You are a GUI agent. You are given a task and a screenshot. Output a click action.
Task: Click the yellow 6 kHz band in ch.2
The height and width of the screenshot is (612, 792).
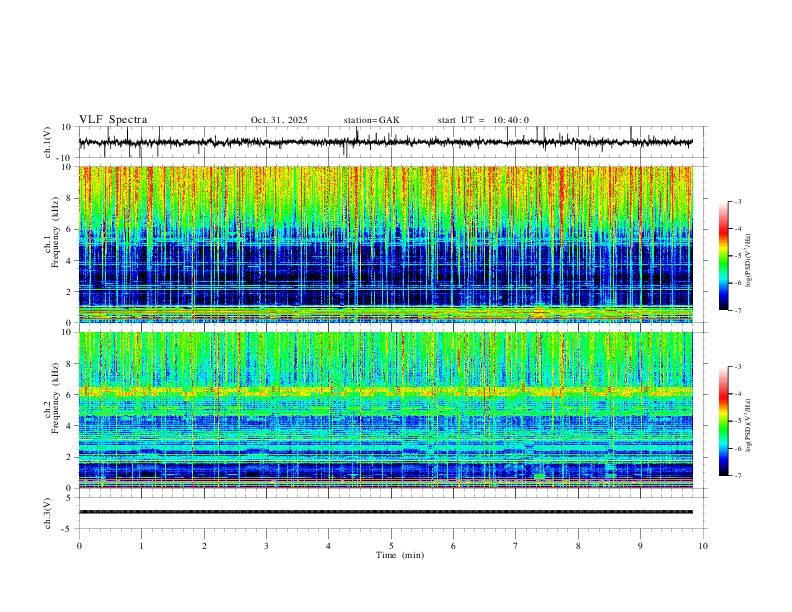[x=386, y=391]
